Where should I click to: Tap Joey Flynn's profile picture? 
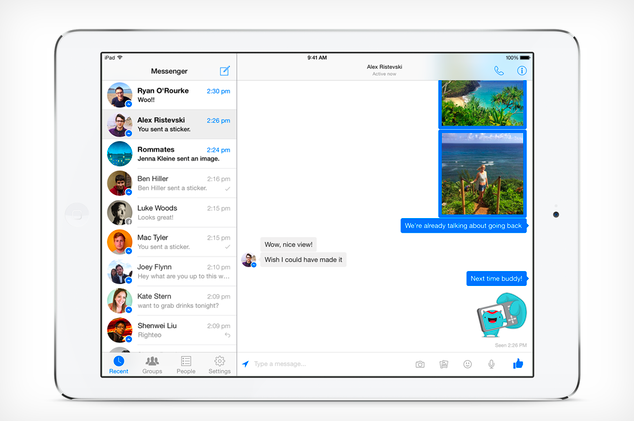click(x=120, y=271)
